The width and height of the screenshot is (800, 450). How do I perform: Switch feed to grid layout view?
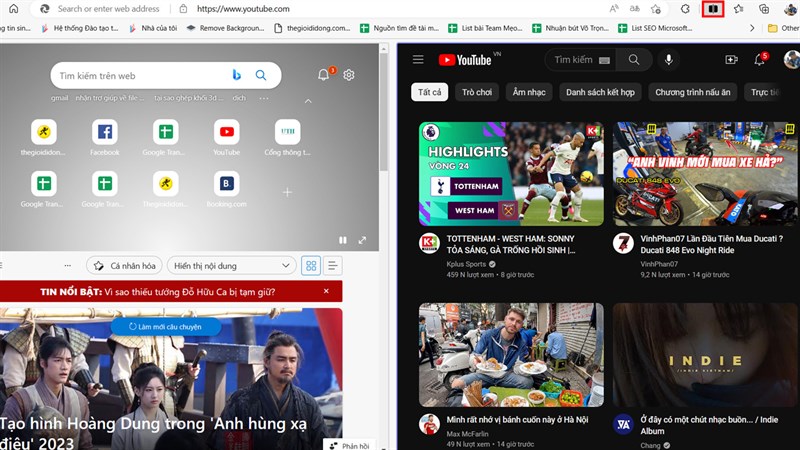click(x=311, y=265)
